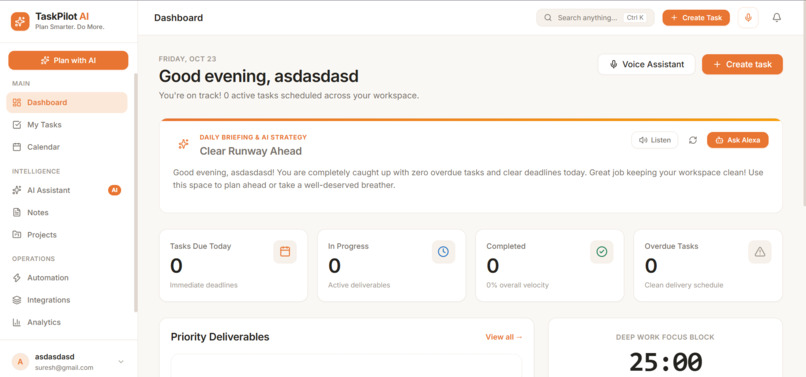Click the Calendar icon in sidebar

tap(16, 147)
